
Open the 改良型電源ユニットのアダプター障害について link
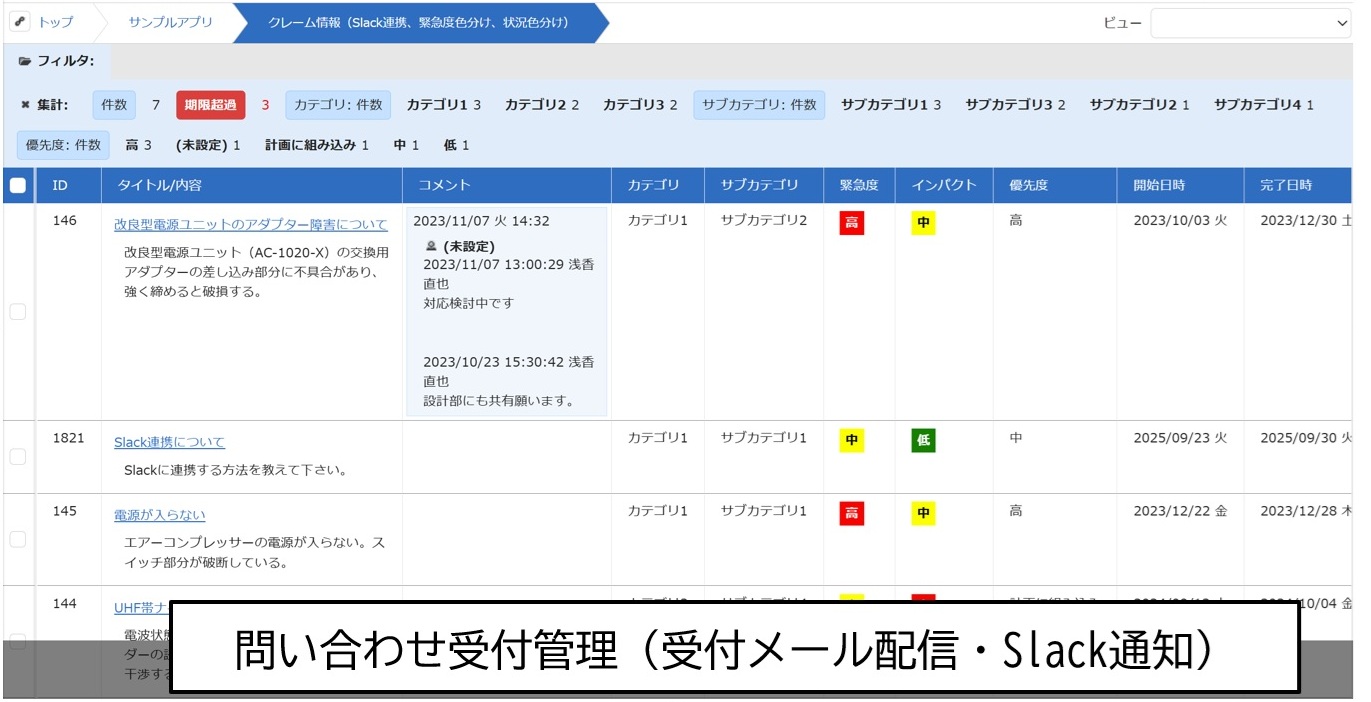click(x=250, y=224)
